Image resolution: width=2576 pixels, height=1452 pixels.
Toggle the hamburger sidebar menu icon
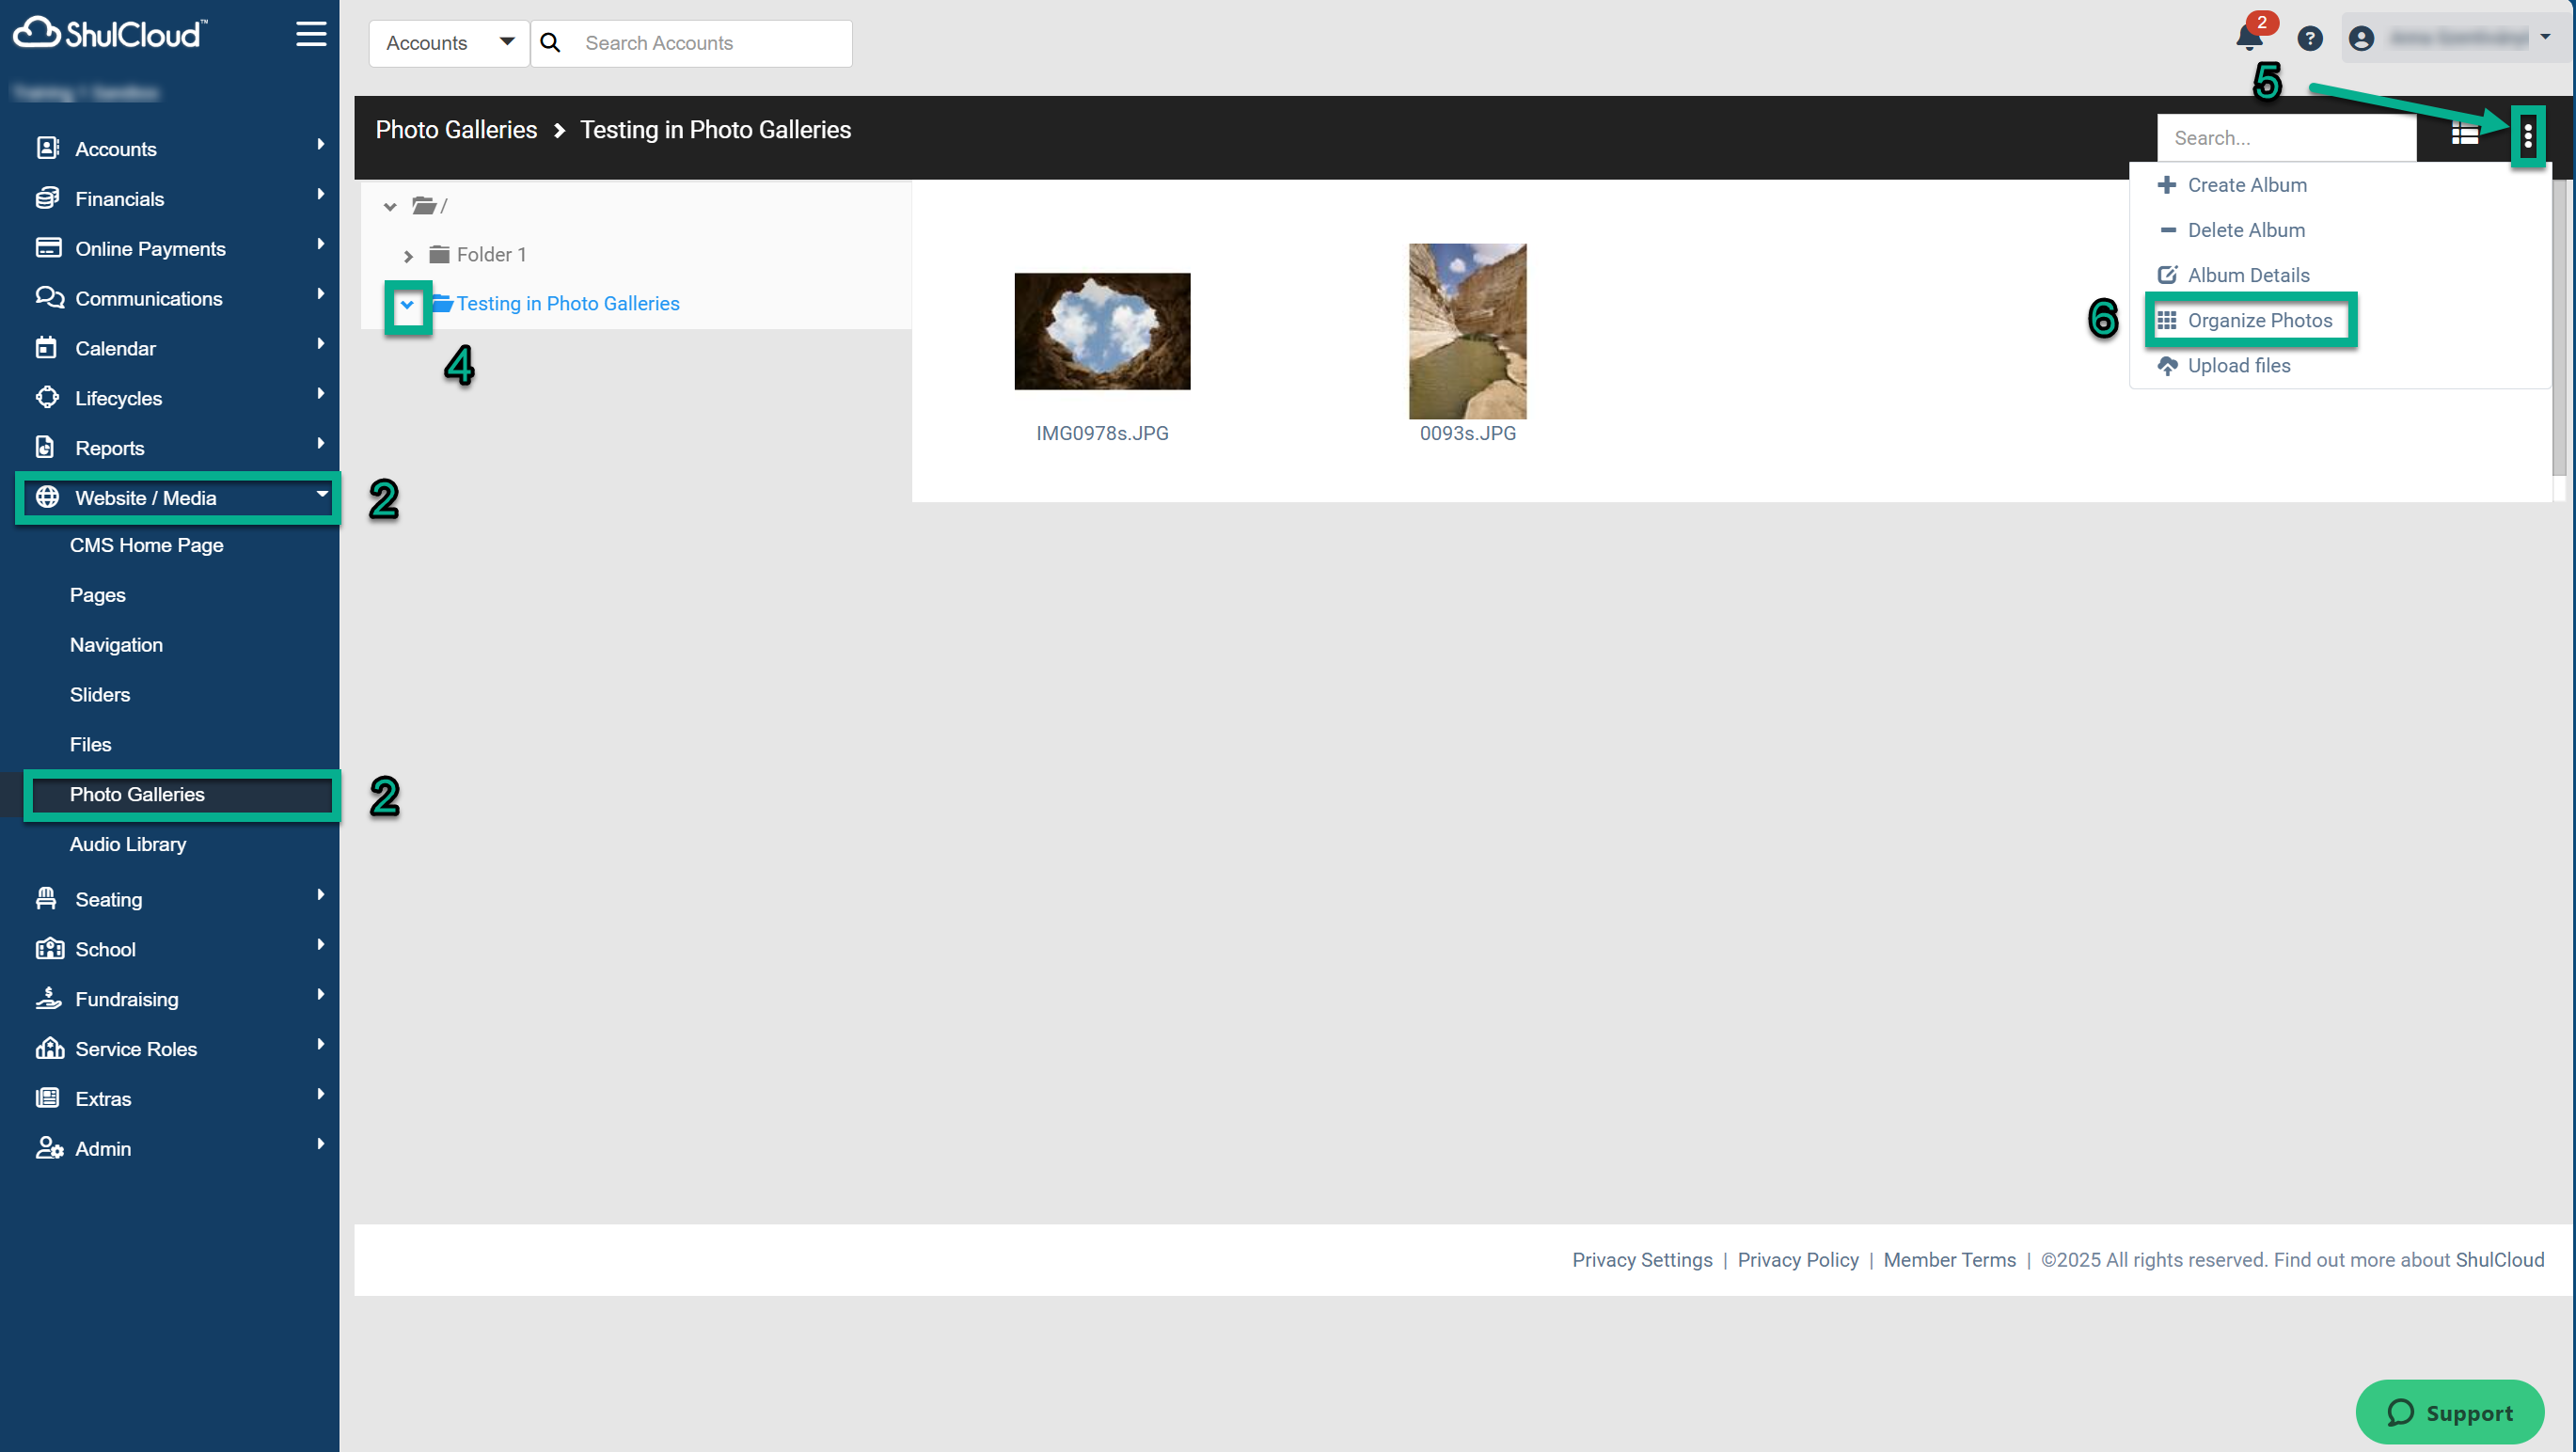pos(311,34)
